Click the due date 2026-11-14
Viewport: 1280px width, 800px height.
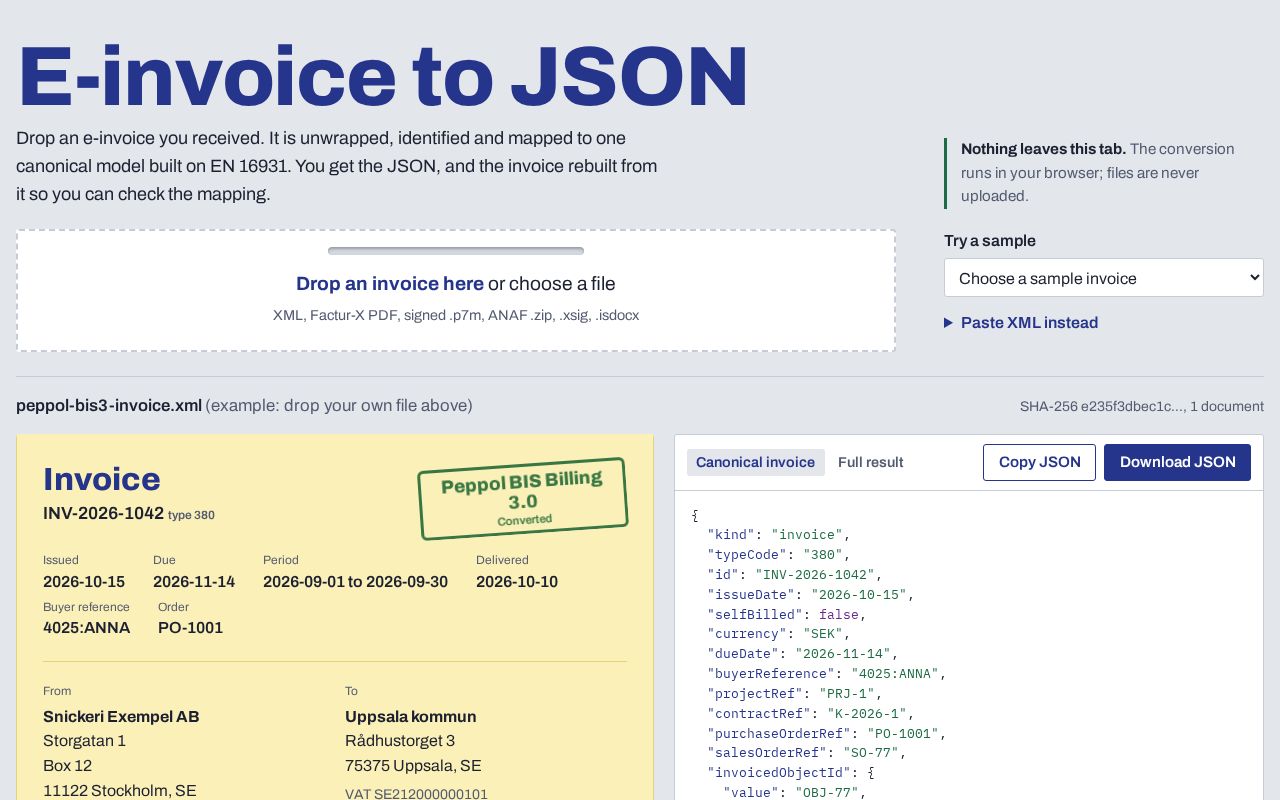pyautogui.click(x=194, y=582)
